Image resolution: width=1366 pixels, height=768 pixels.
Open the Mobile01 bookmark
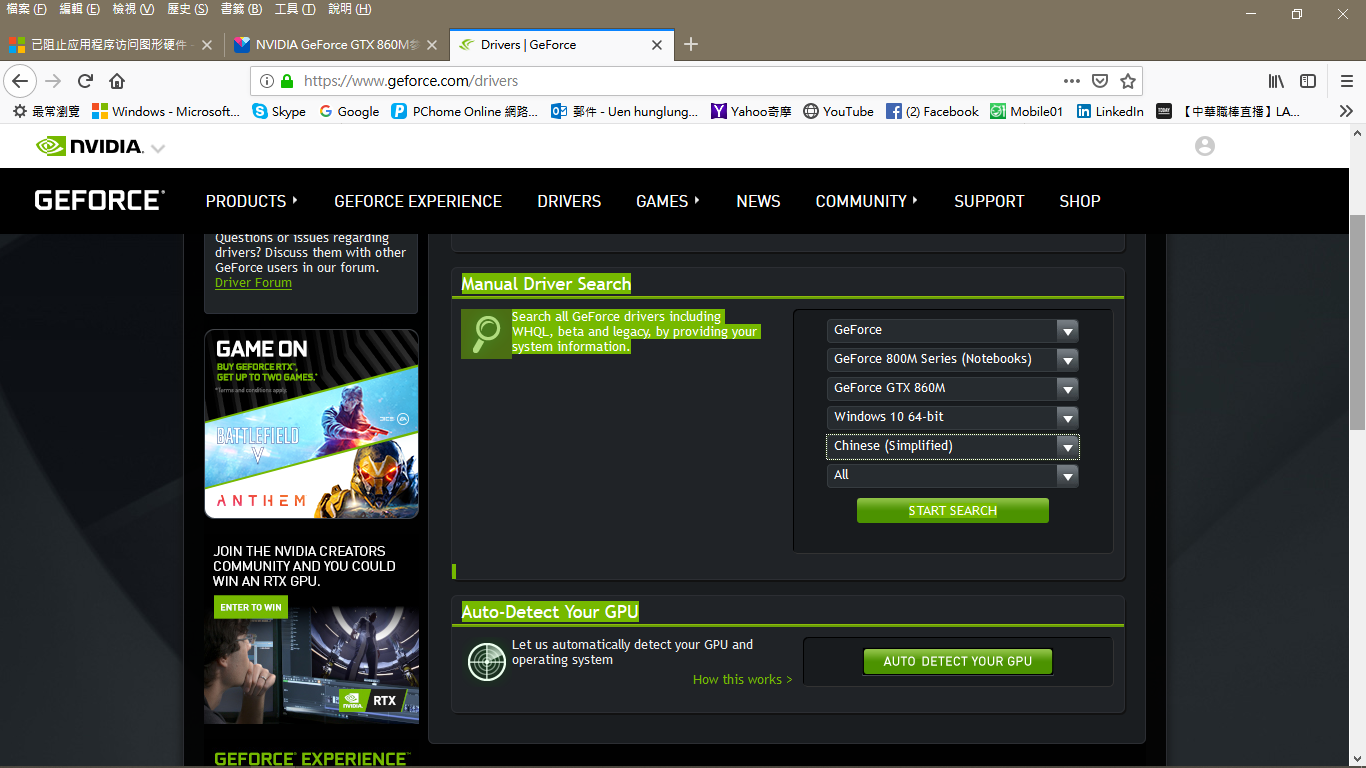pyautogui.click(x=1027, y=111)
